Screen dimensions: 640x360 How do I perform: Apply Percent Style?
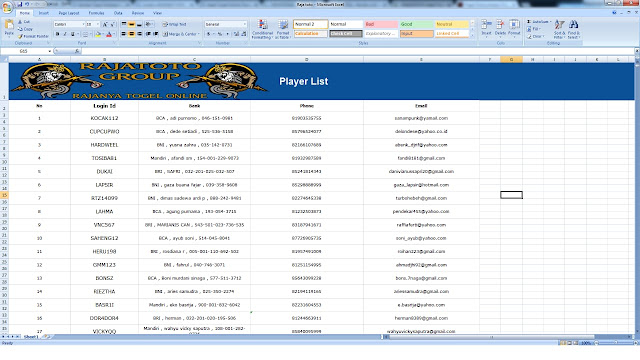tap(220, 34)
